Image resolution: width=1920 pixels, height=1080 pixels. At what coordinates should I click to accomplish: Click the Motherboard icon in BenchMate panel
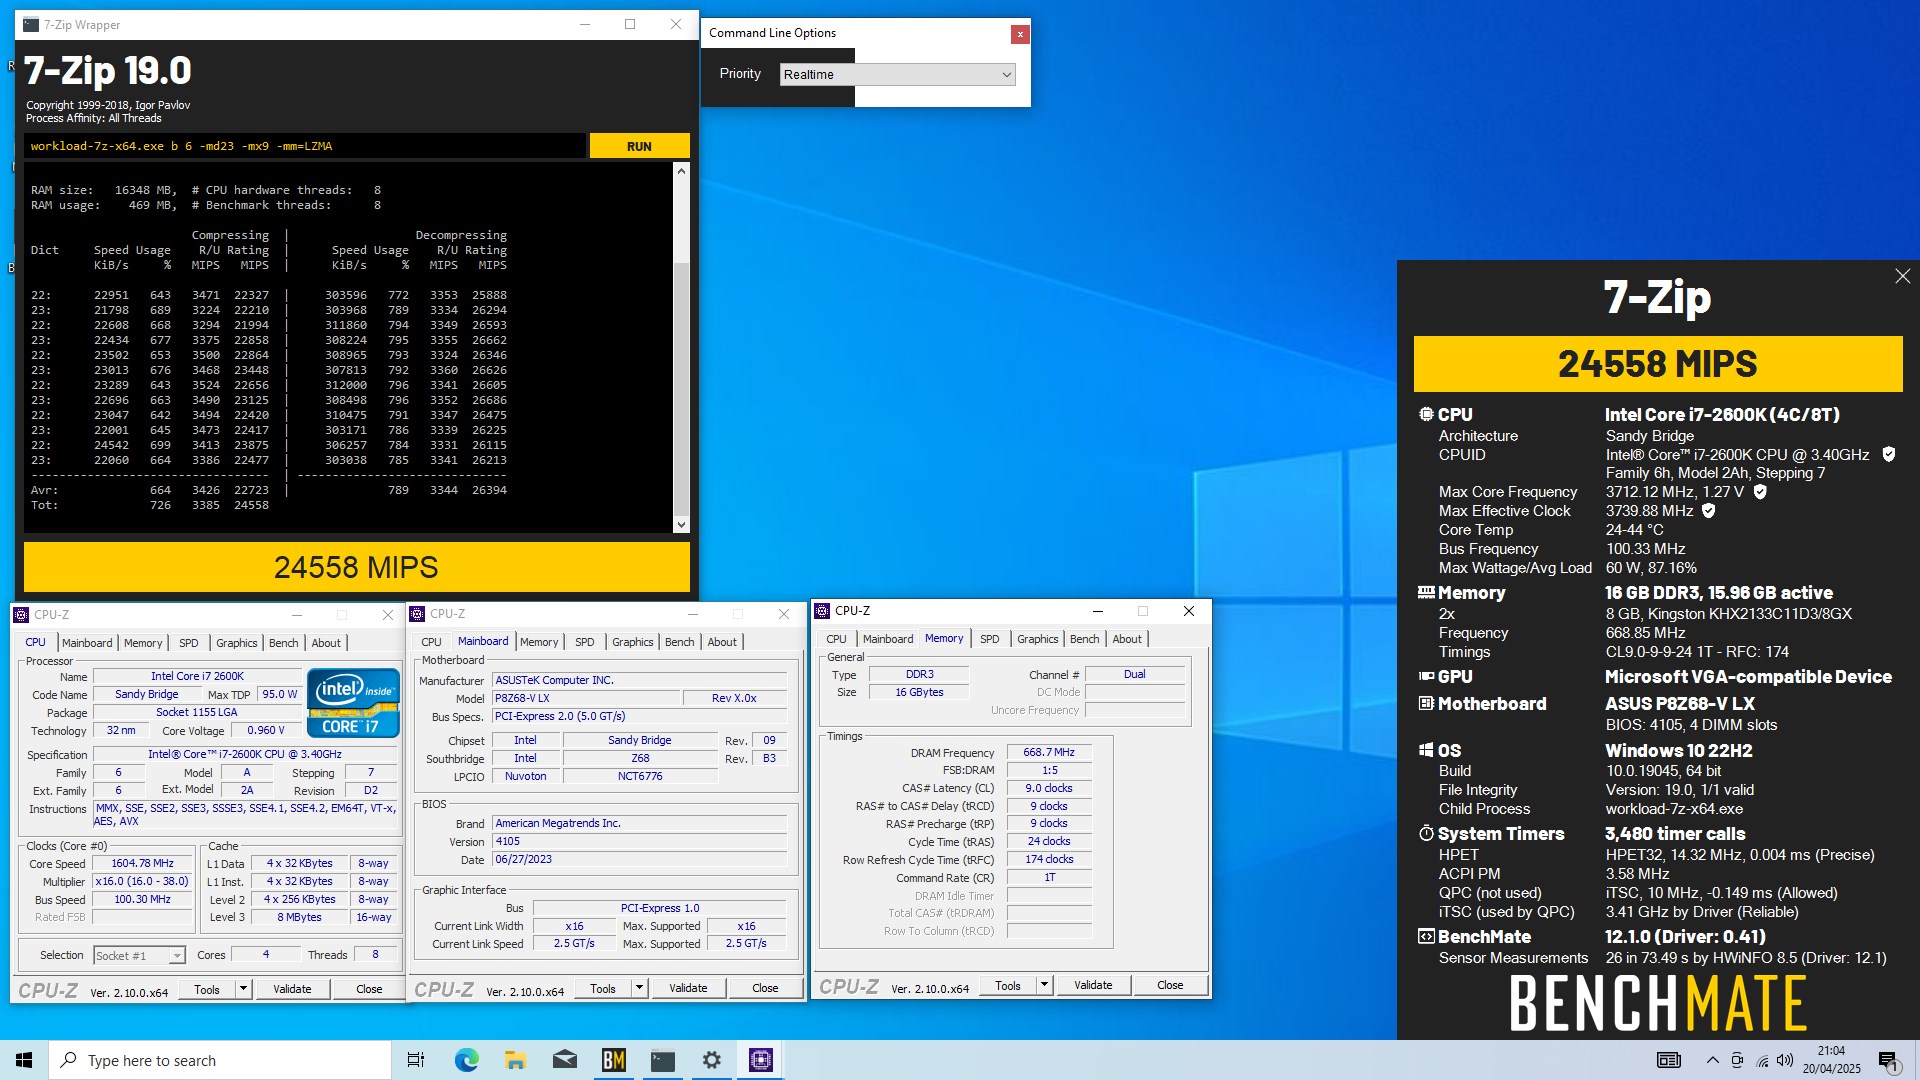[x=1426, y=703]
